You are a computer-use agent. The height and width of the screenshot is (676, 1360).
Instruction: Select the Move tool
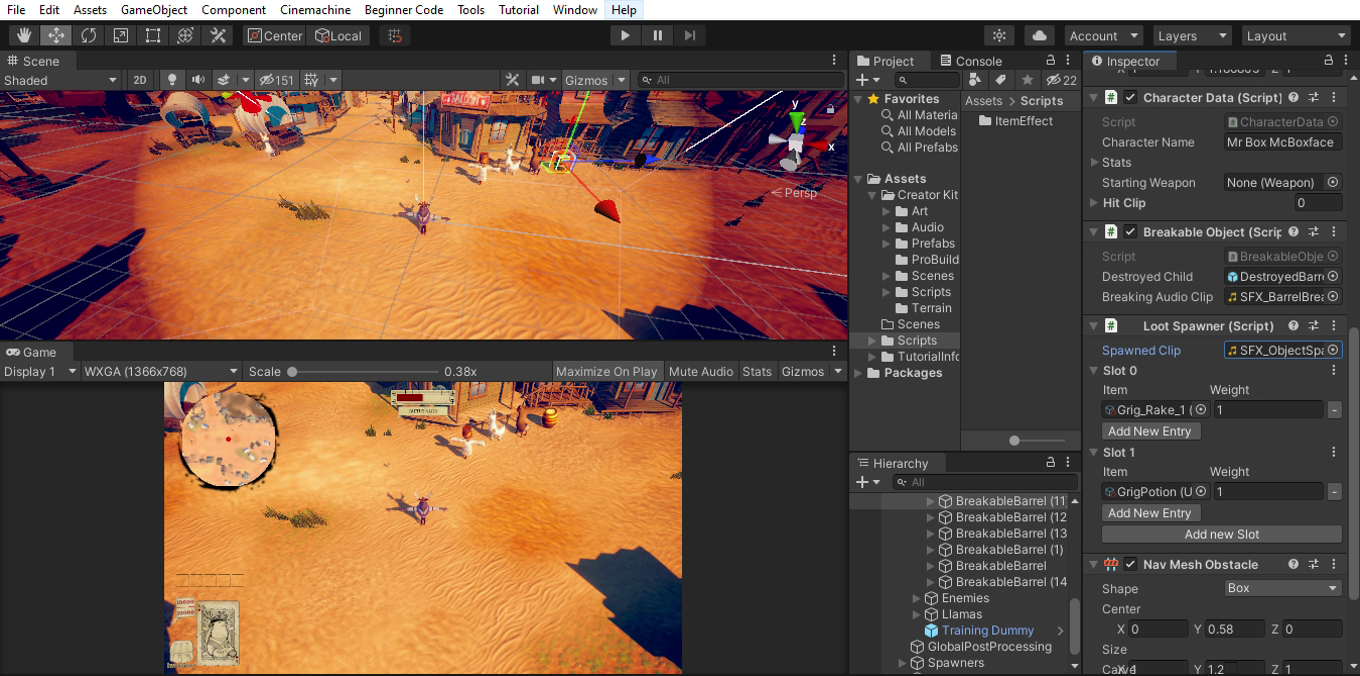(x=56, y=35)
